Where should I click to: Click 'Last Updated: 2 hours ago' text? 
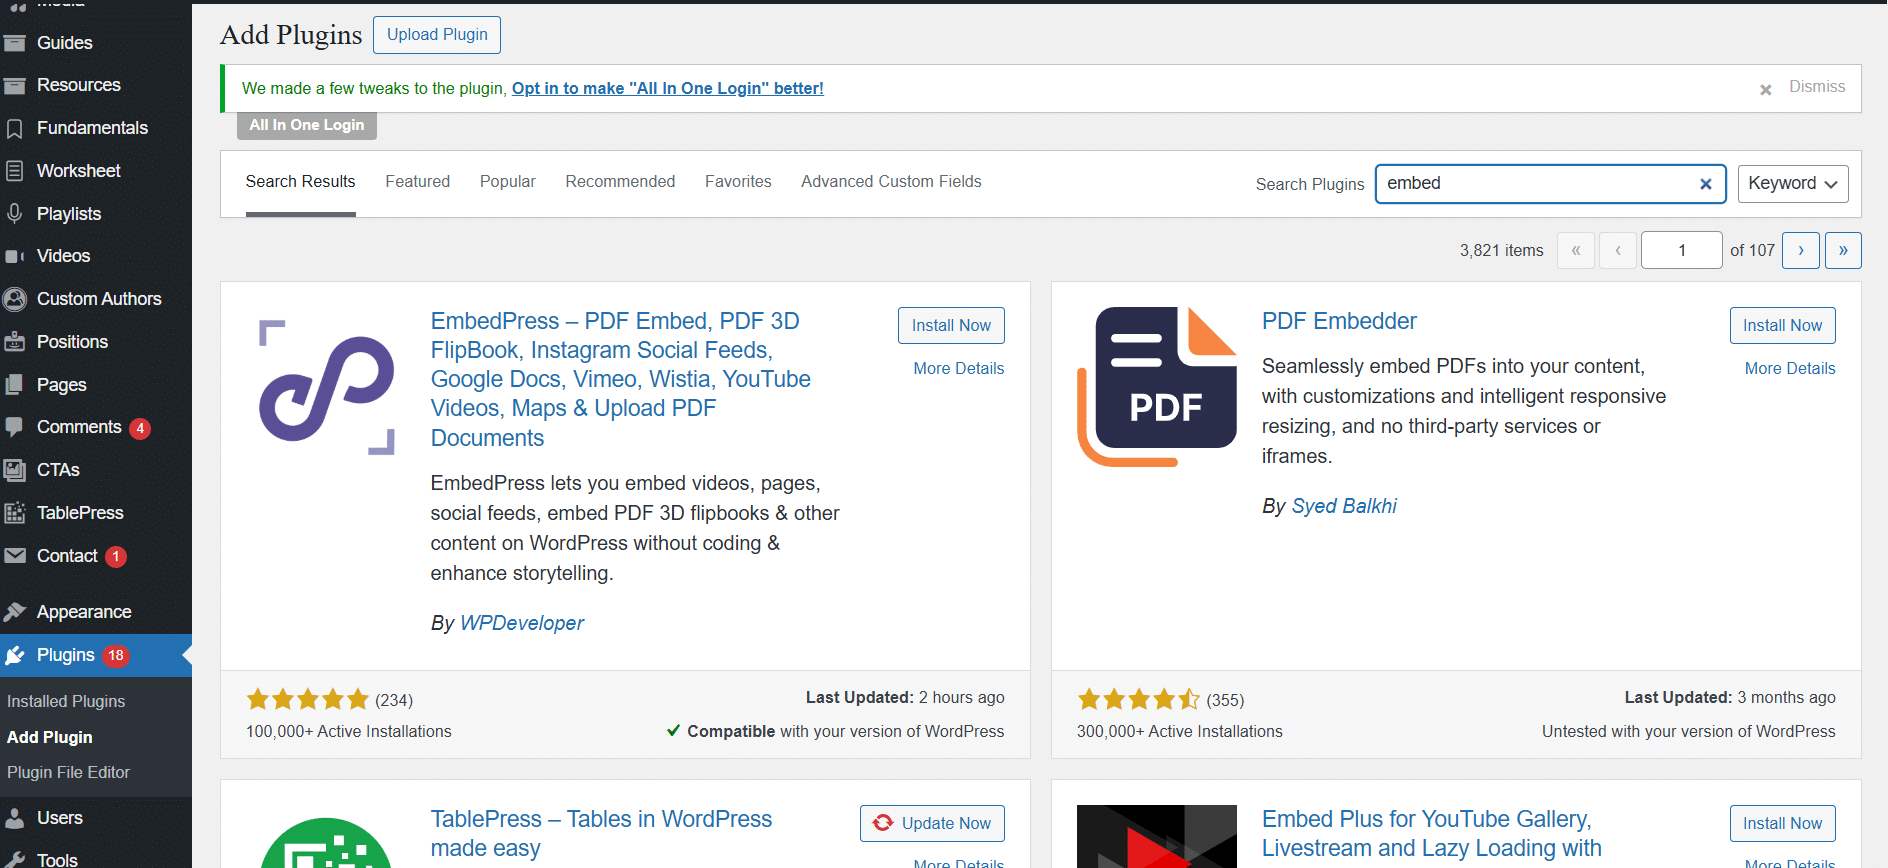pyautogui.click(x=905, y=698)
